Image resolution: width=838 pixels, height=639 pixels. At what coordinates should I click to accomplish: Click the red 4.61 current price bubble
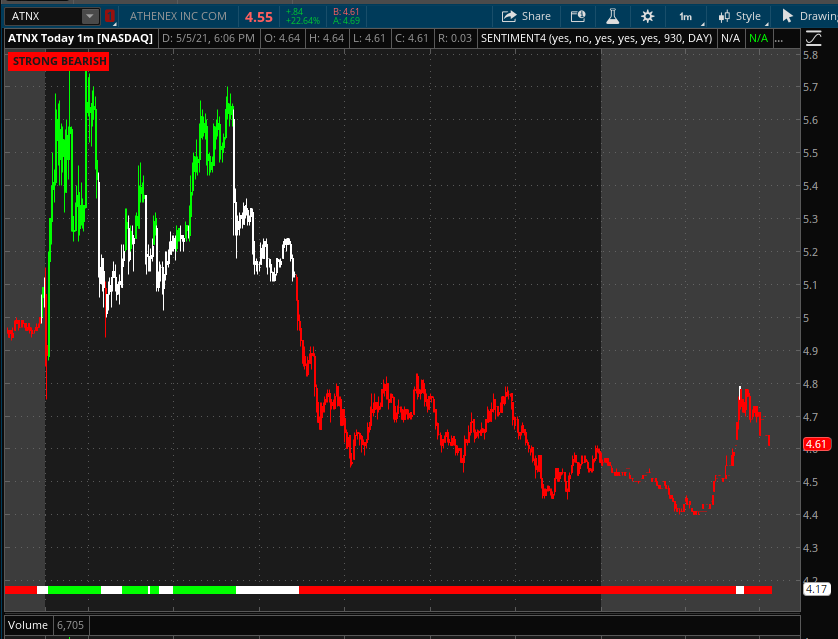[817, 444]
